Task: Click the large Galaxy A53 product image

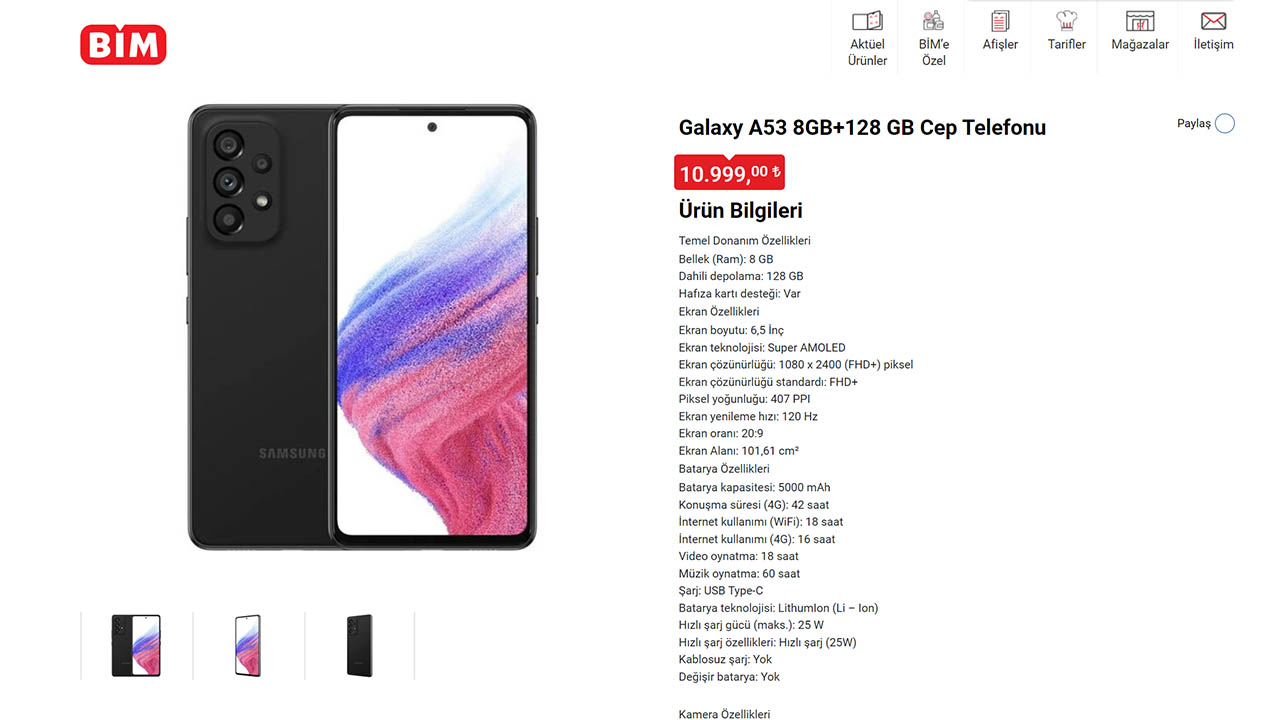Action: click(x=362, y=326)
